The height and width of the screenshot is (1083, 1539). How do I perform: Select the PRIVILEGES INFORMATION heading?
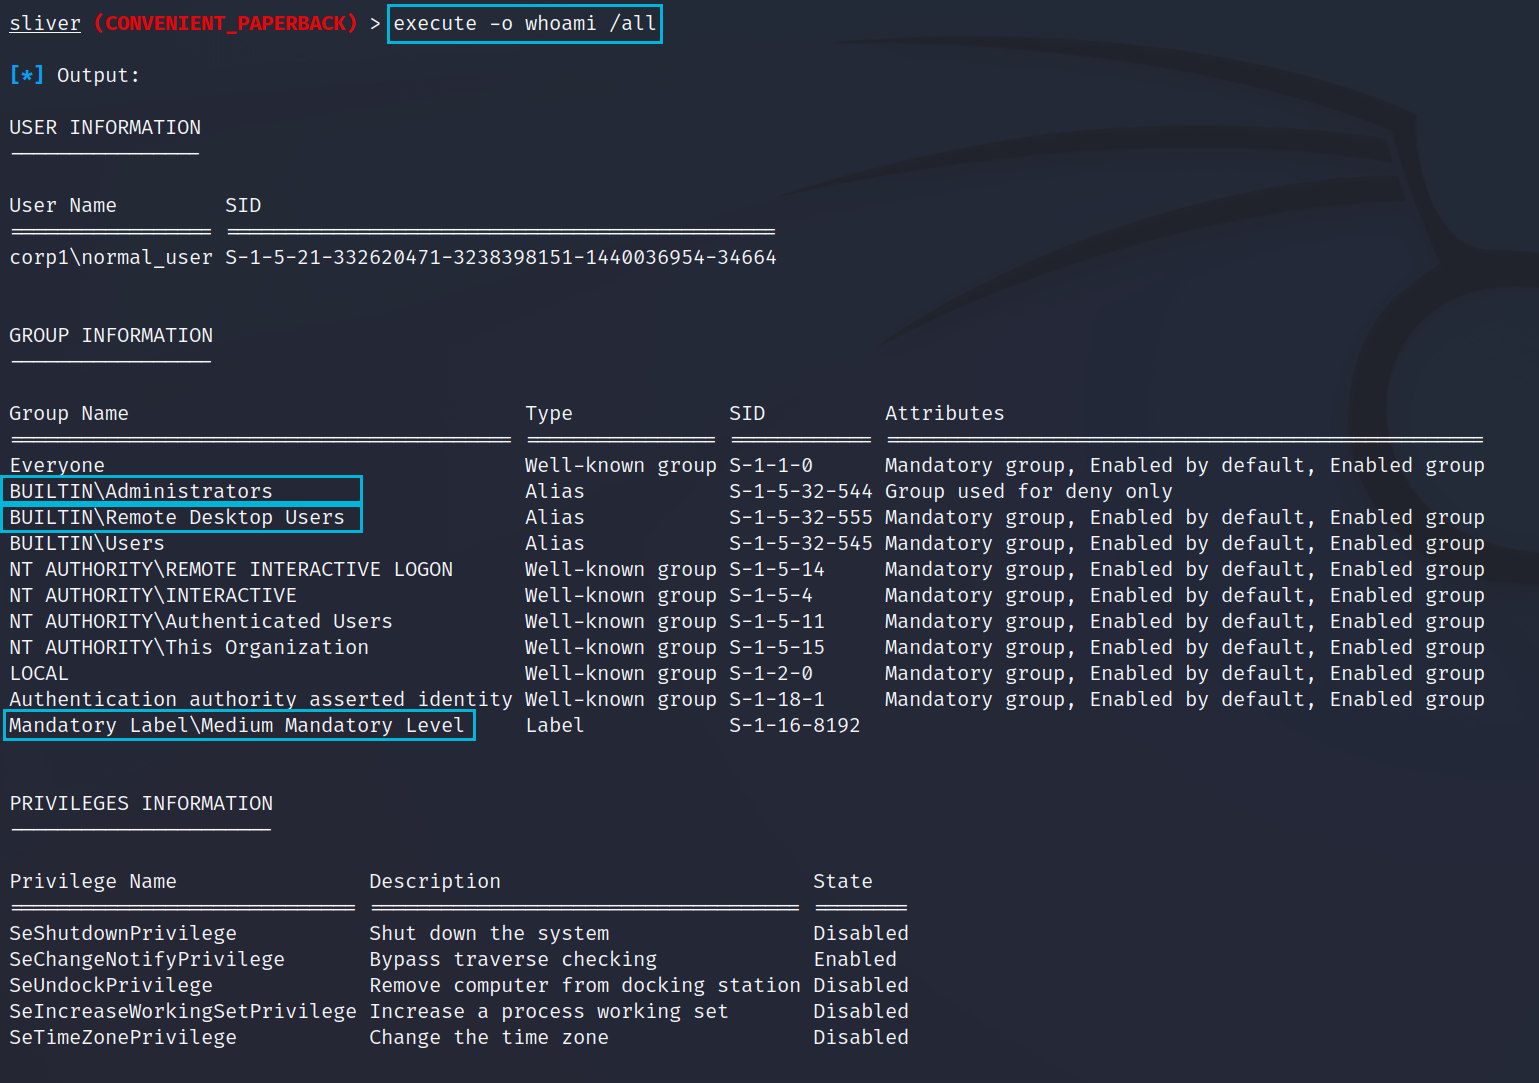141,803
